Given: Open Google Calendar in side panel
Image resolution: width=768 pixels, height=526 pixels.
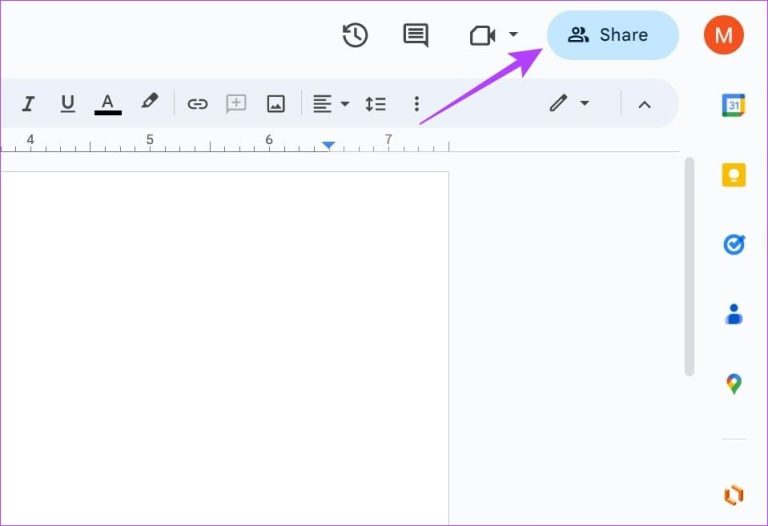Looking at the screenshot, I should pos(733,105).
